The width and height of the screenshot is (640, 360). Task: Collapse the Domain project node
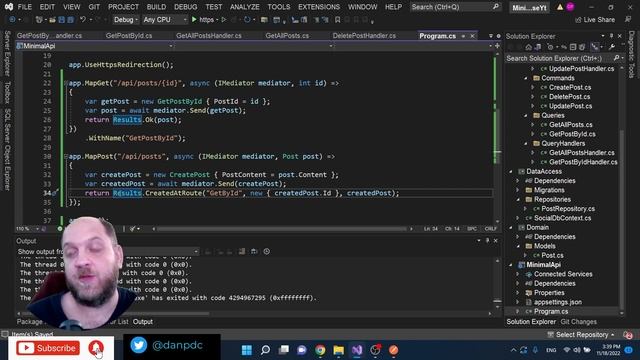(x=511, y=227)
